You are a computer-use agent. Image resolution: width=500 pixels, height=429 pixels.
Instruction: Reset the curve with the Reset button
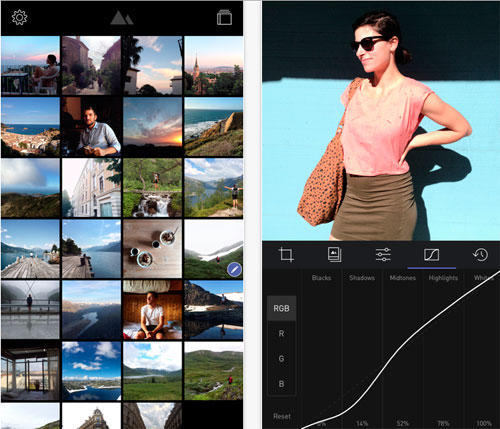[282, 416]
